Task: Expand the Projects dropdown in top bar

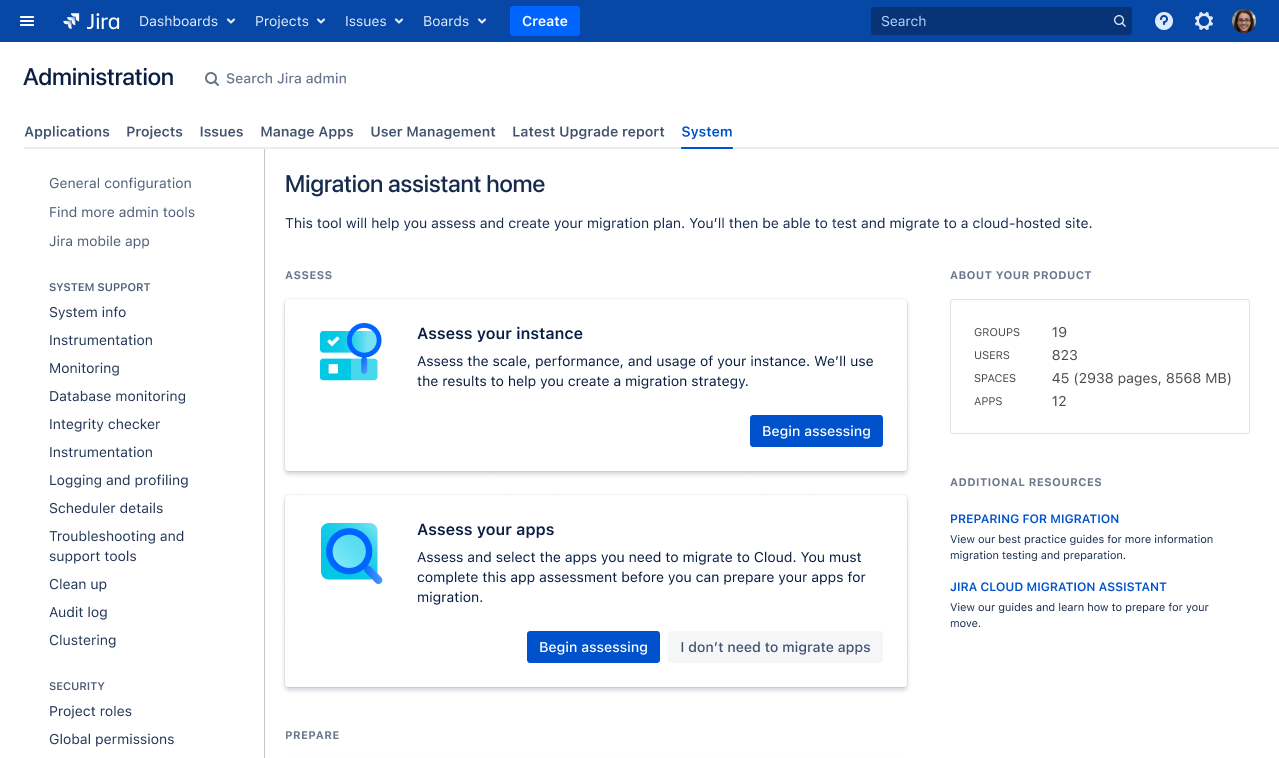Action: pyautogui.click(x=291, y=21)
